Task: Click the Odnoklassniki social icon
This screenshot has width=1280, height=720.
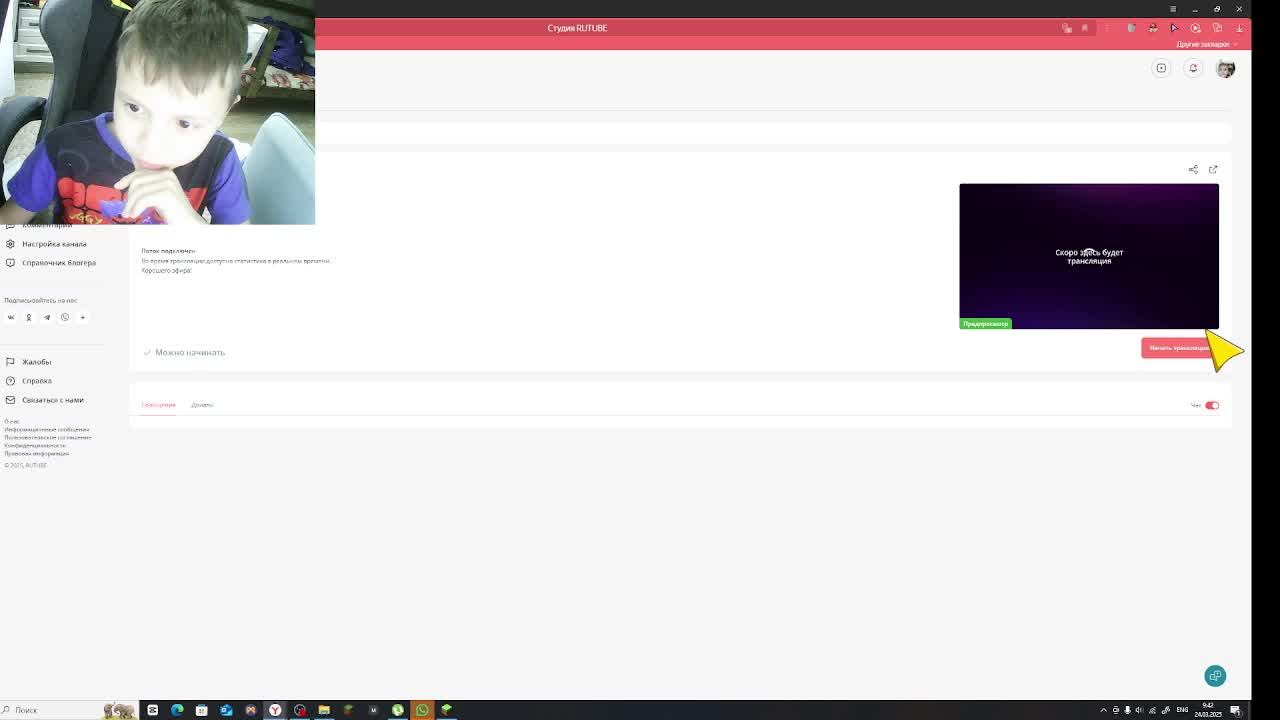Action: pyautogui.click(x=29, y=318)
